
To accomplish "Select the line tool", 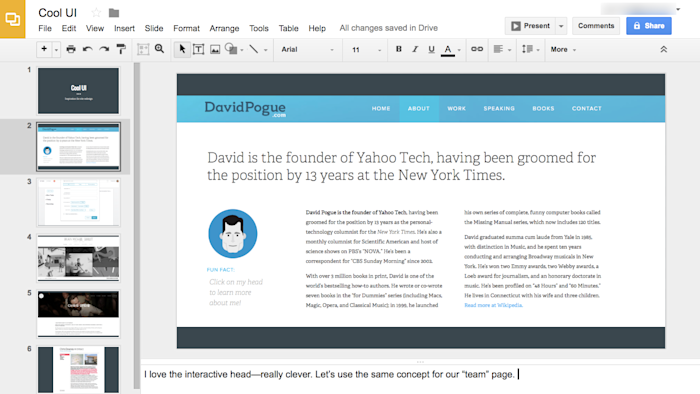I will pos(254,49).
